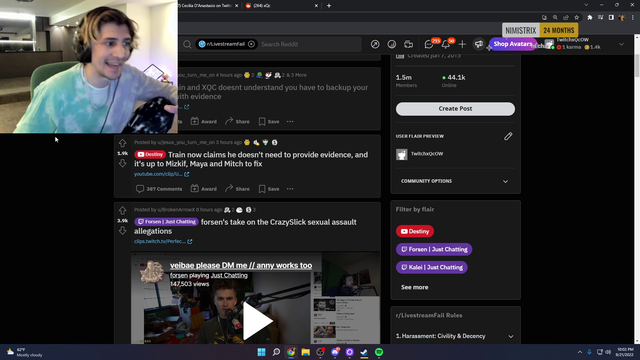Image resolution: width=640 pixels, height=360 pixels.
Task: Filter posts by Destiny flair
Action: click(415, 231)
